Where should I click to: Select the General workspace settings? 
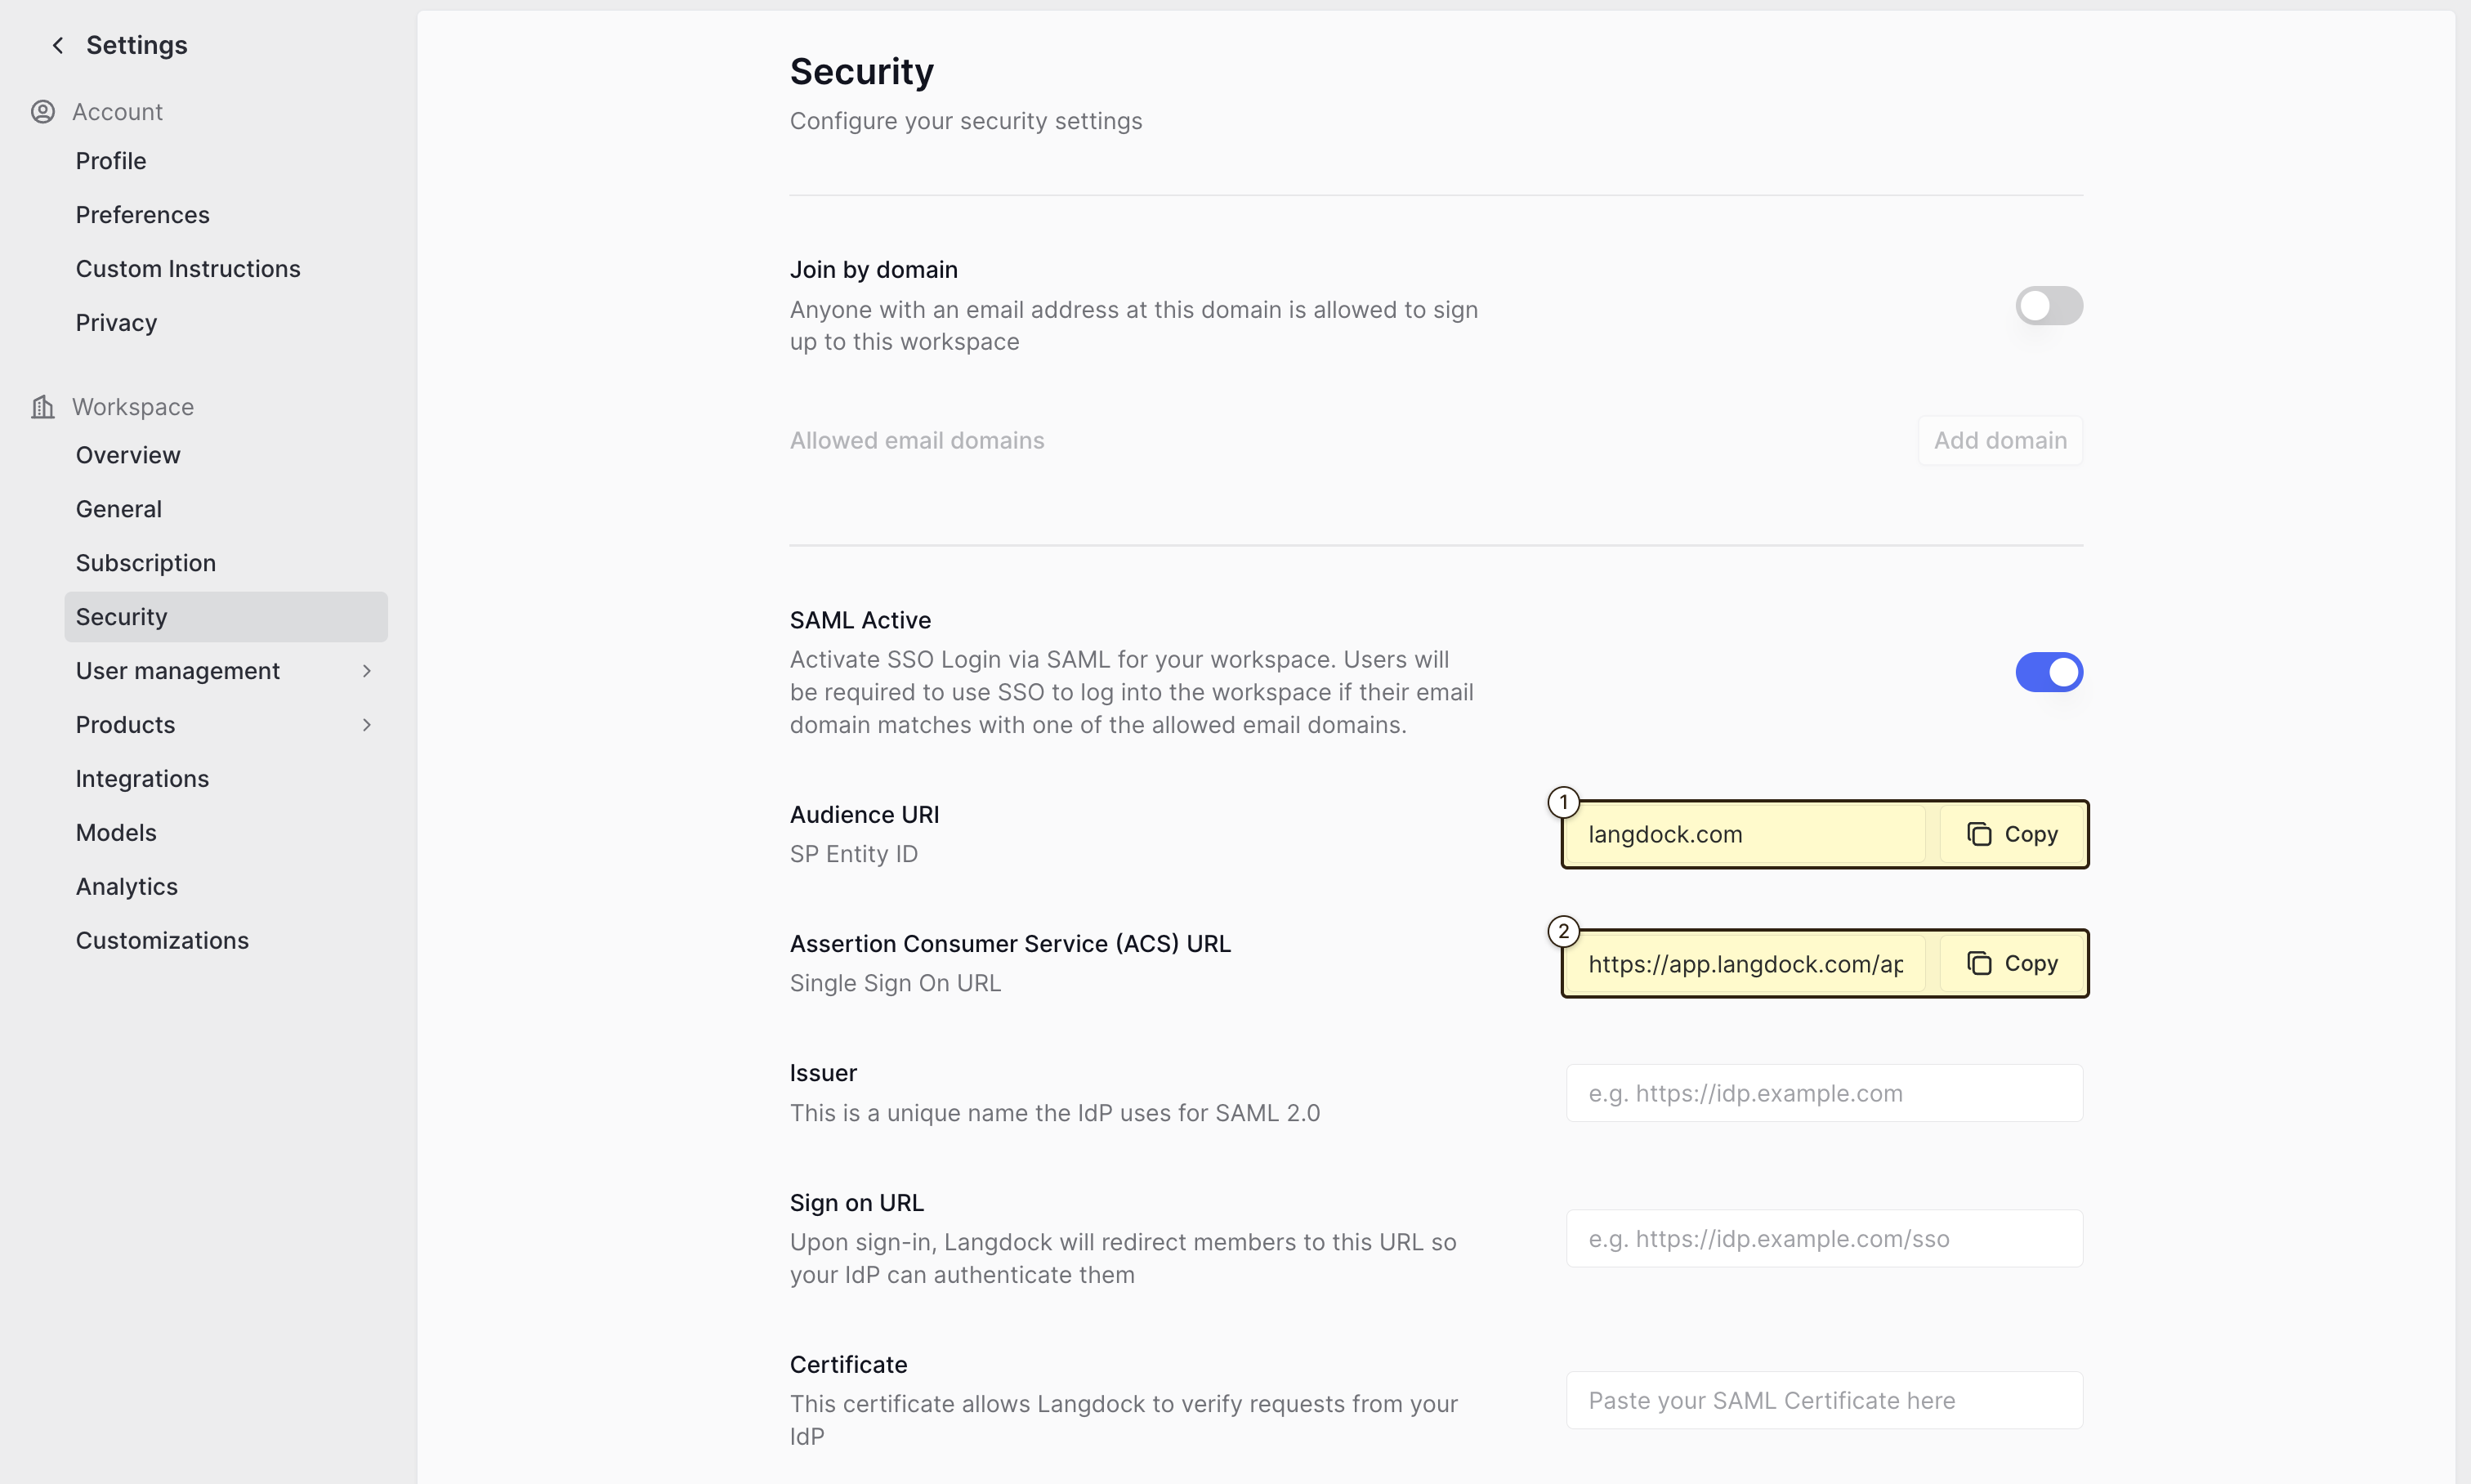226,509
